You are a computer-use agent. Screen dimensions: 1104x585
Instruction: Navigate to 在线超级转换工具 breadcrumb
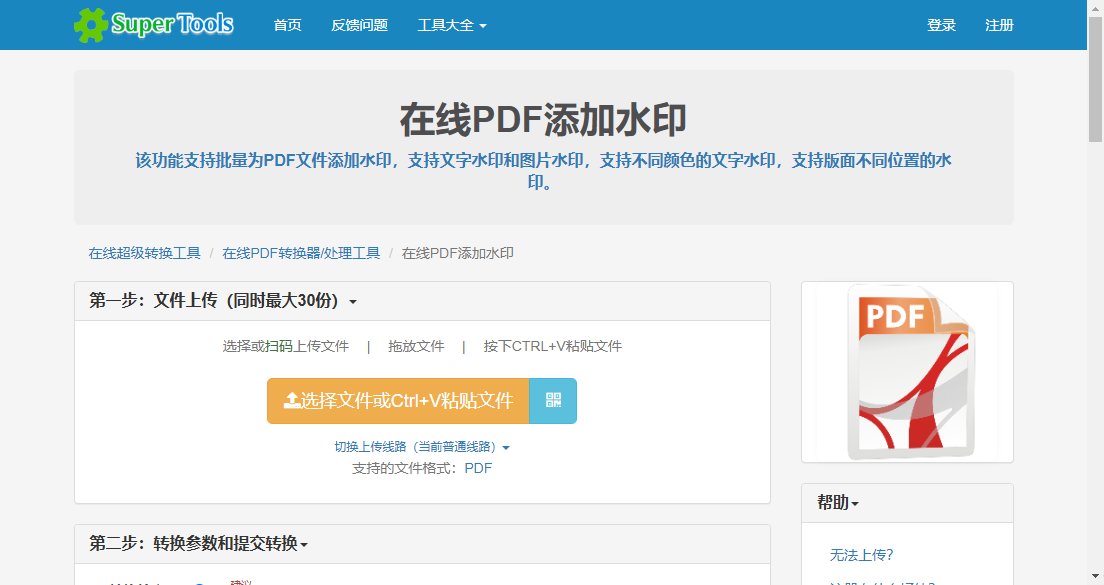[x=145, y=253]
